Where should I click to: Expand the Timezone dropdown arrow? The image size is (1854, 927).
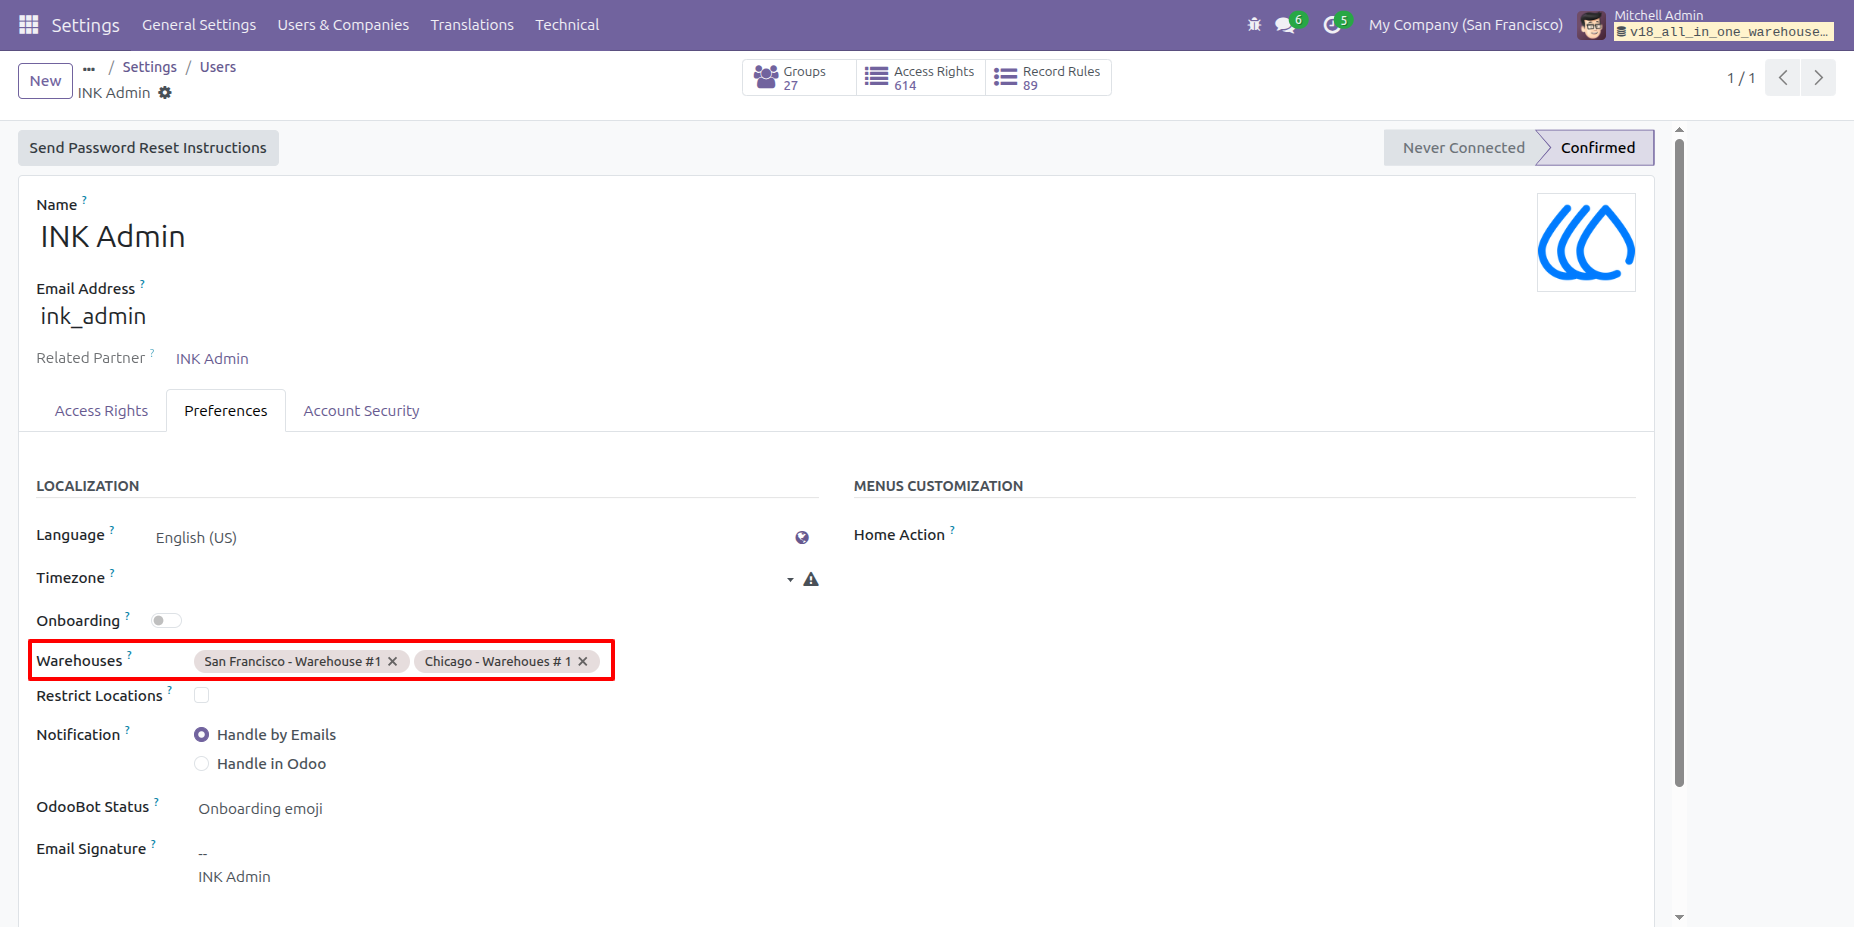click(x=790, y=580)
